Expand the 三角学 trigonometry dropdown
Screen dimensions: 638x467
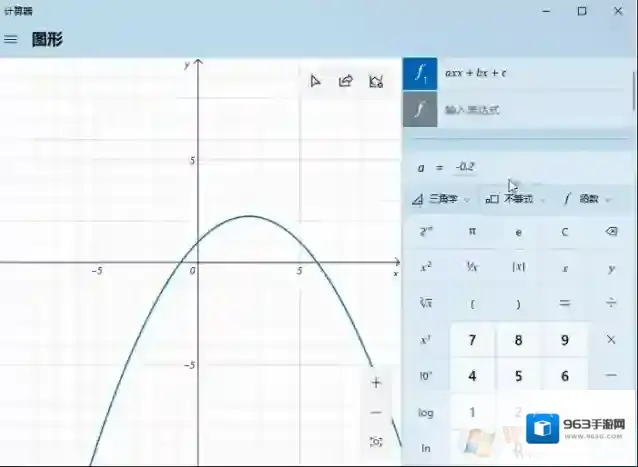point(441,199)
